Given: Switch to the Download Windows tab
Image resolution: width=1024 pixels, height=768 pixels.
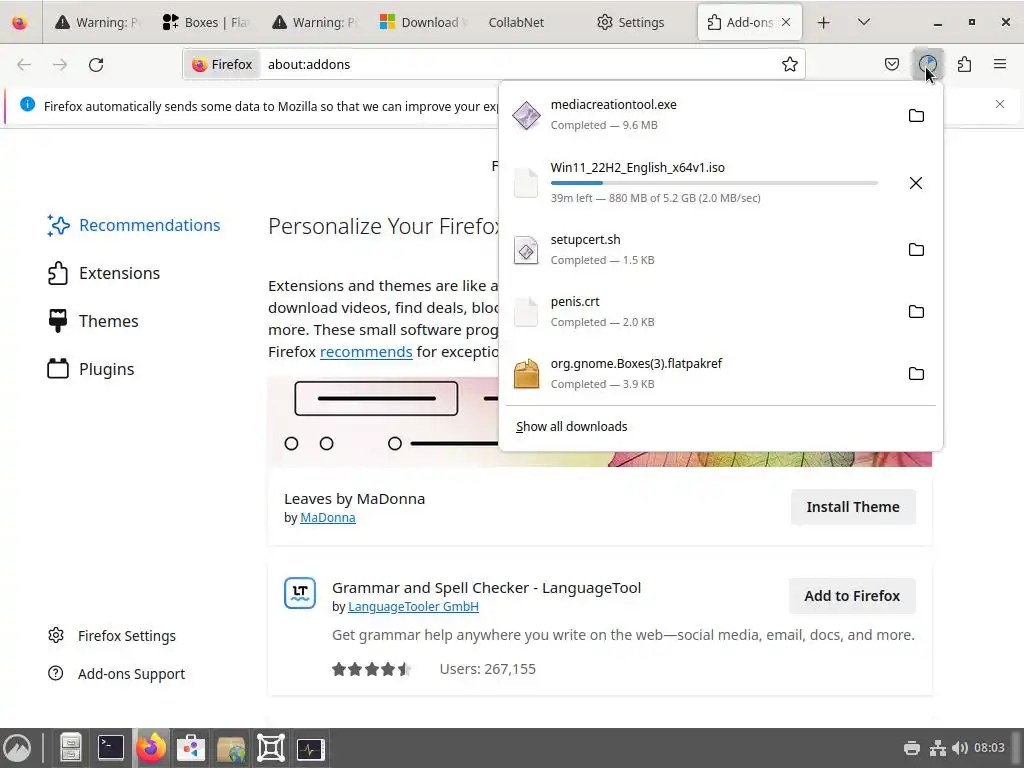Looking at the screenshot, I should (423, 22).
